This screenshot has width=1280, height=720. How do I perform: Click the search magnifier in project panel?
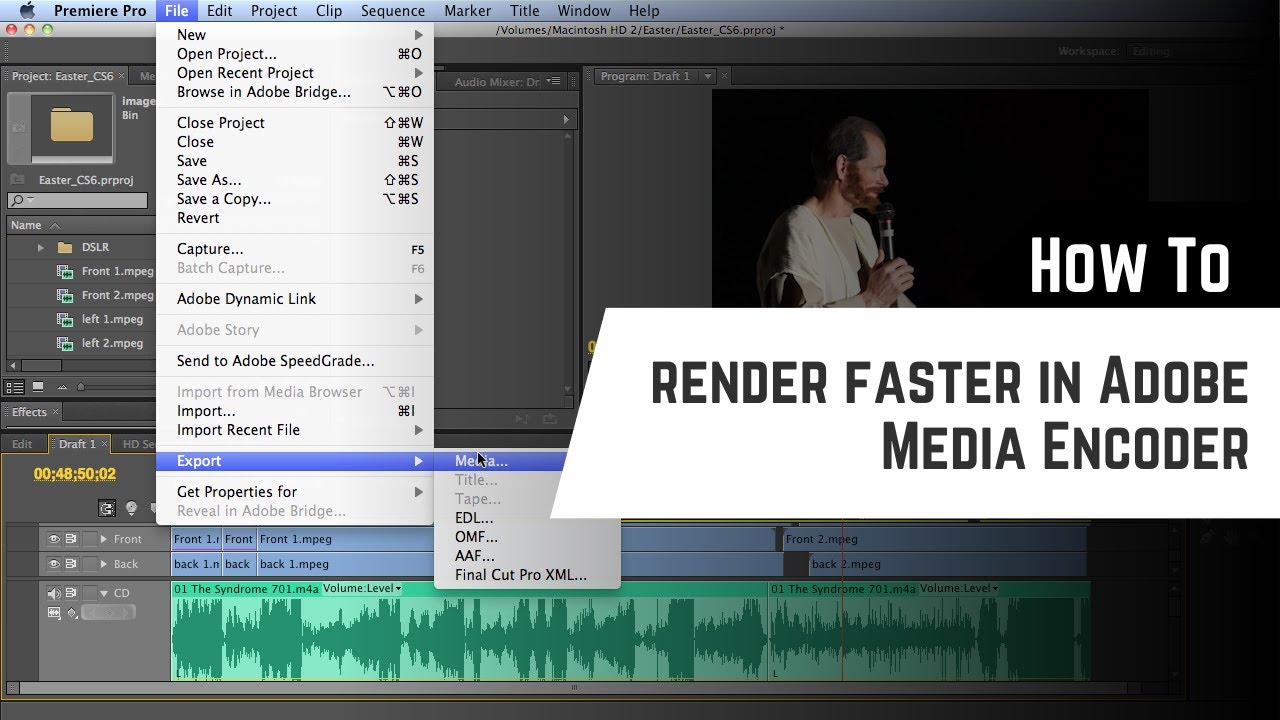[x=17, y=201]
